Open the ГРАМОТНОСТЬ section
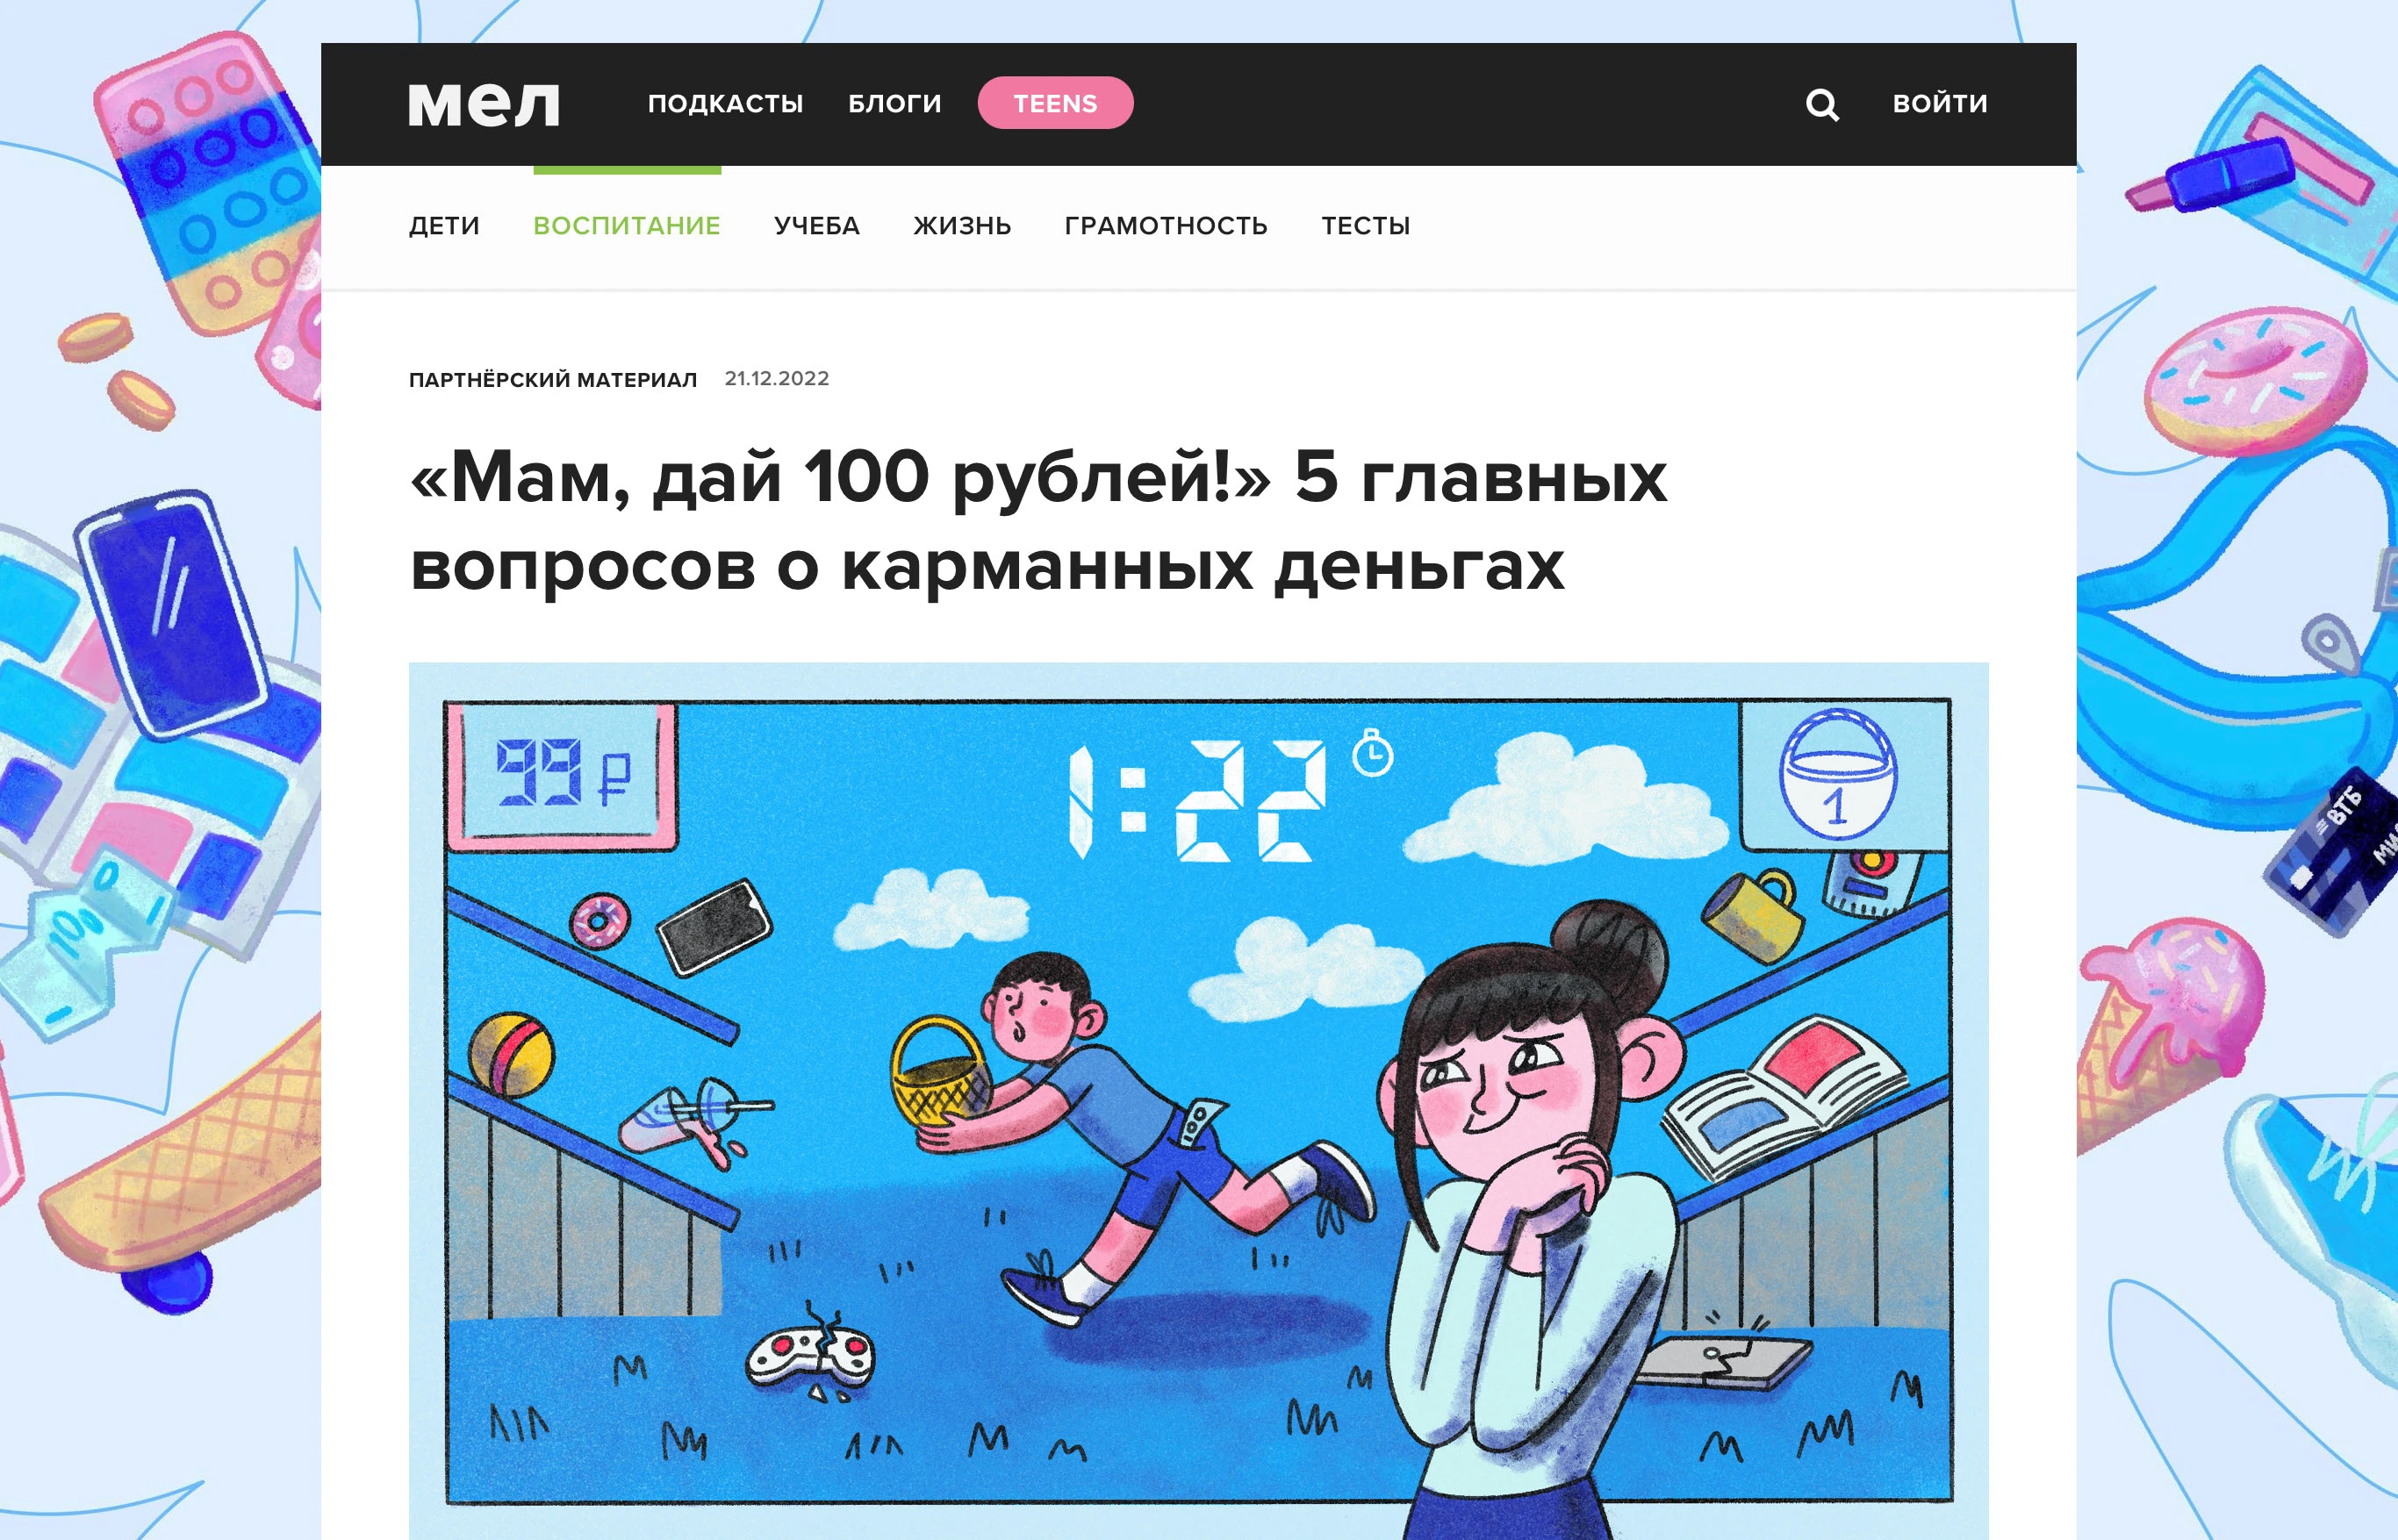Screen dimensions: 2398x1540 tap(1166, 226)
